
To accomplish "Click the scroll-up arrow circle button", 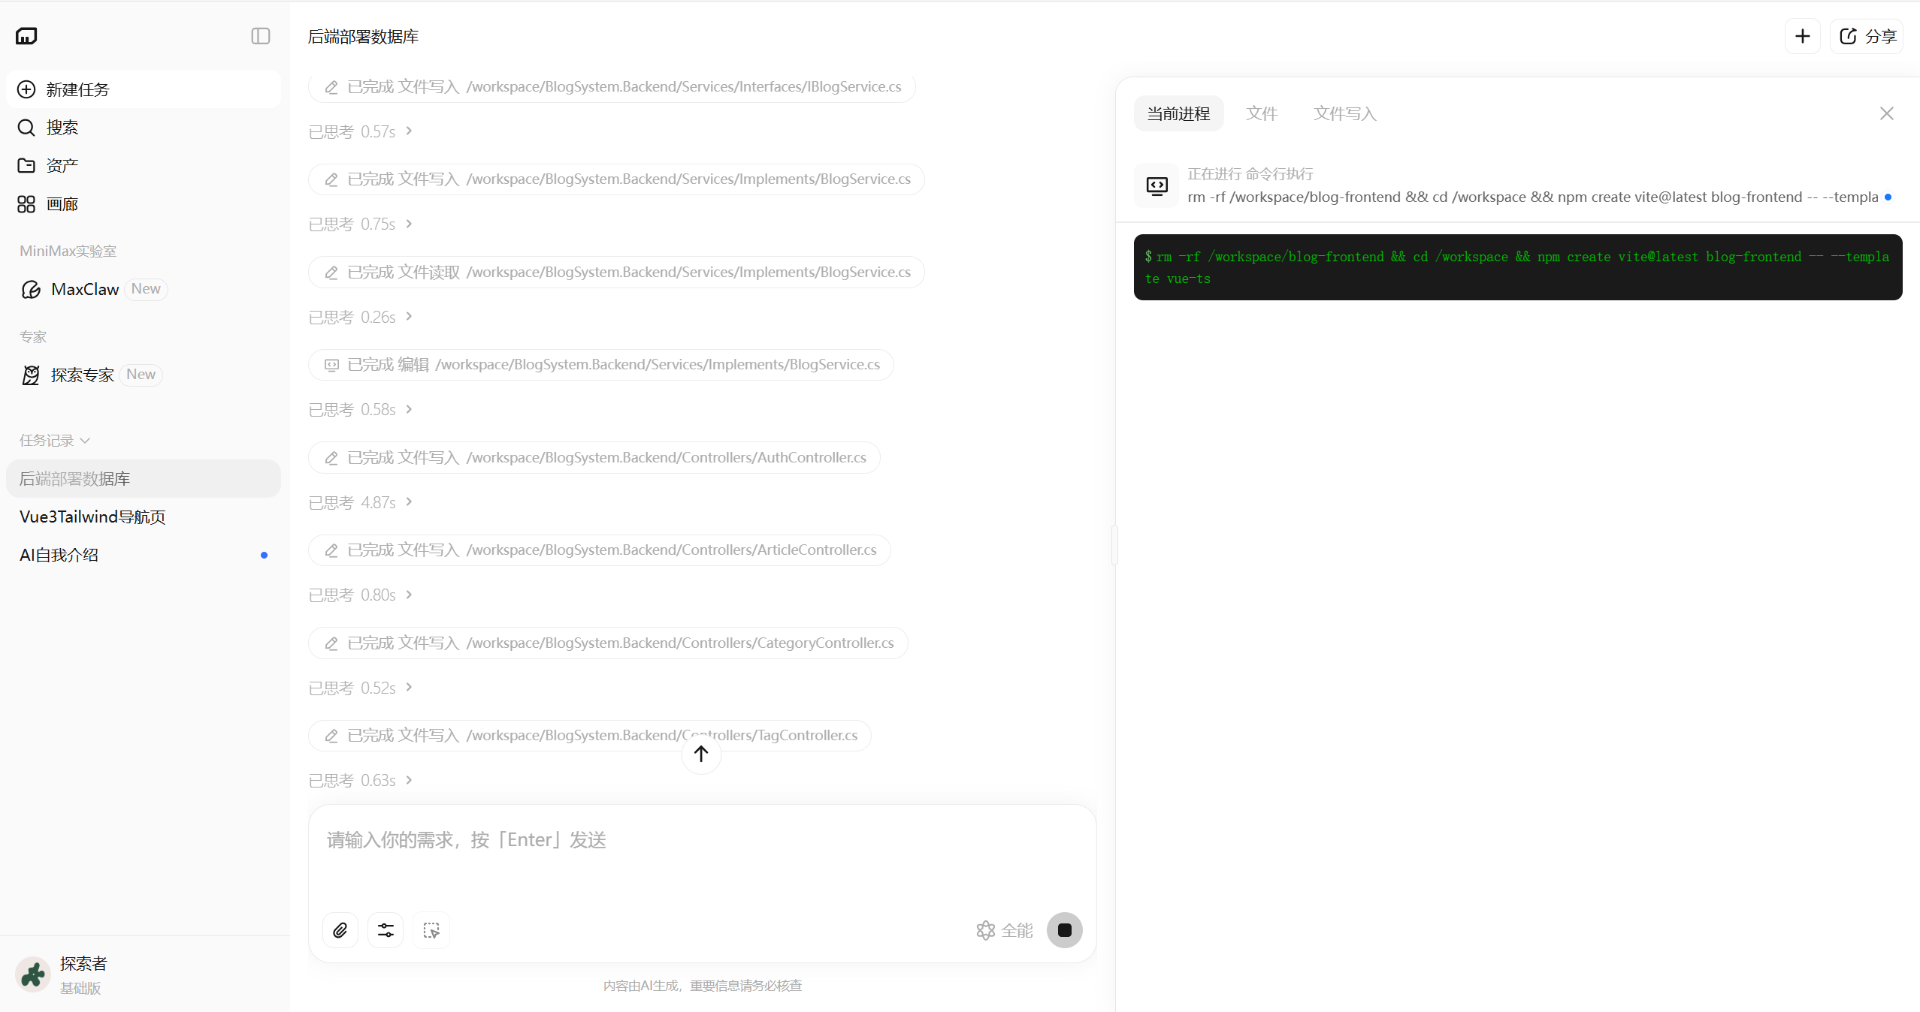I will click(x=701, y=754).
